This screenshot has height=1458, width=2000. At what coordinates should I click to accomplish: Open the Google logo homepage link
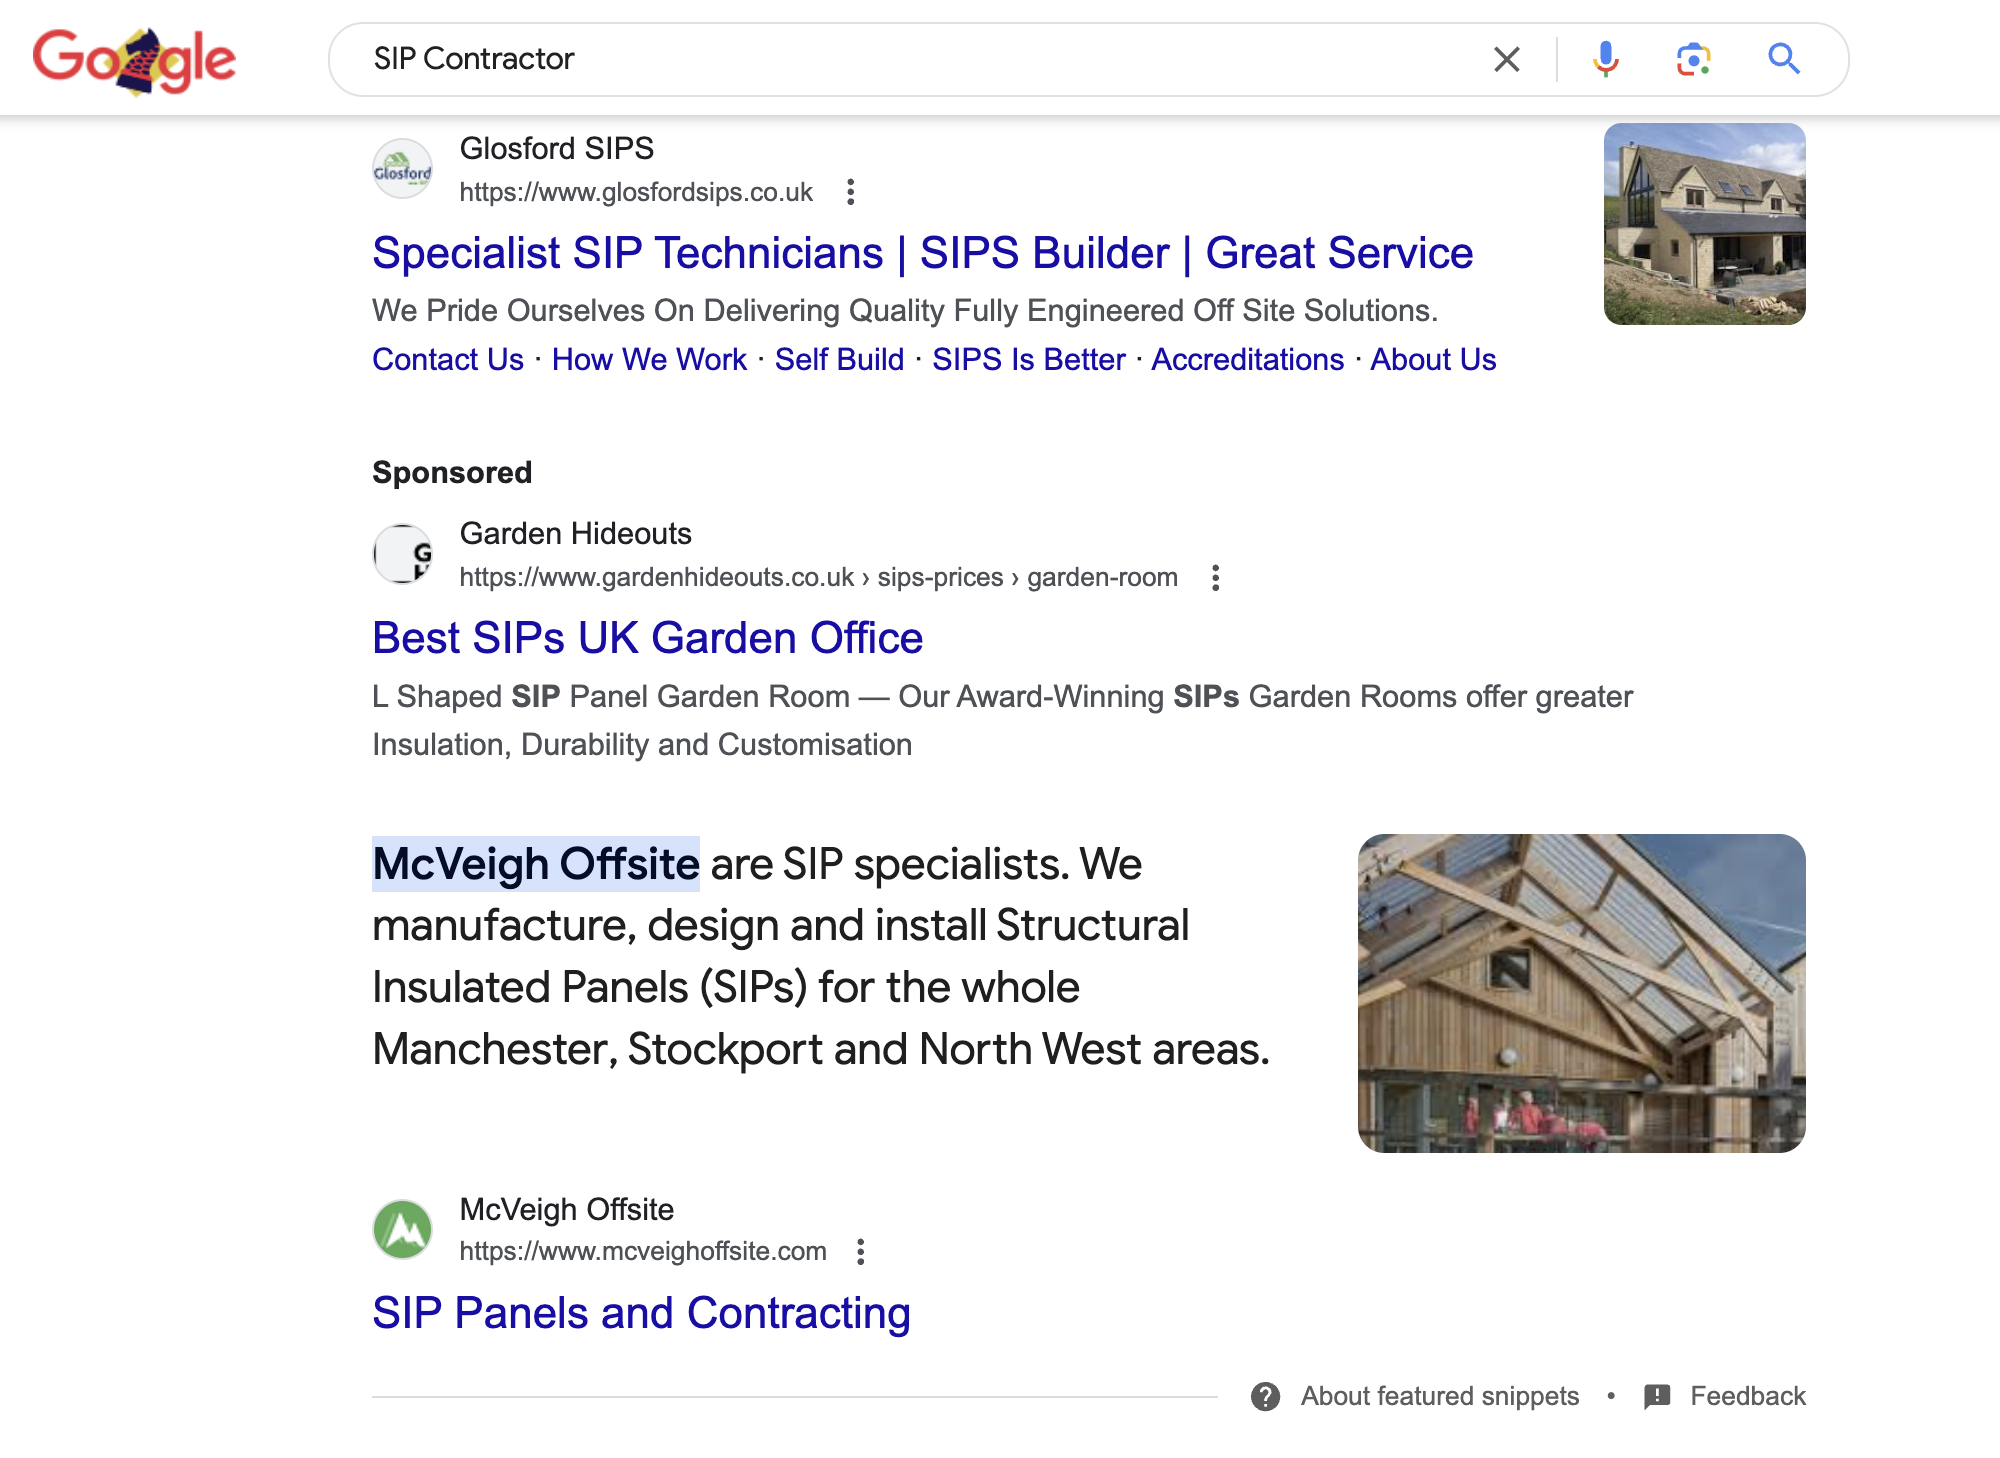[135, 60]
